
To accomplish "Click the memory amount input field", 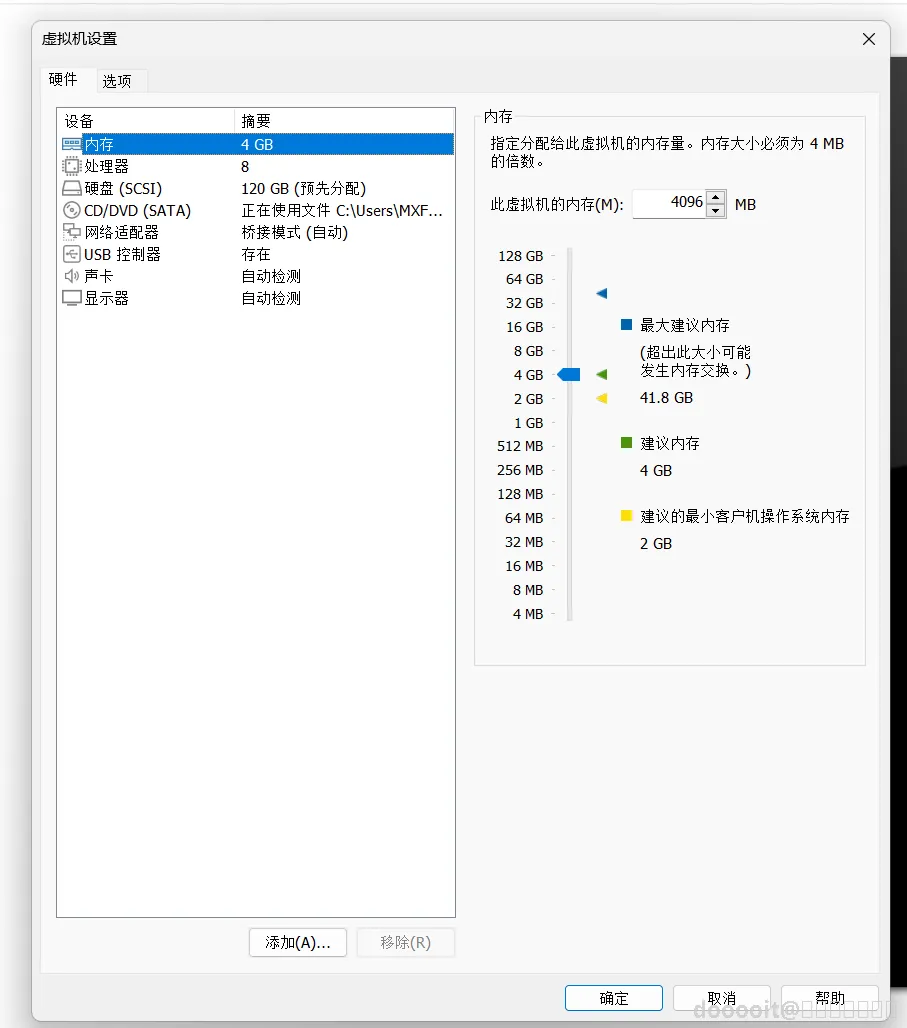I will (672, 202).
